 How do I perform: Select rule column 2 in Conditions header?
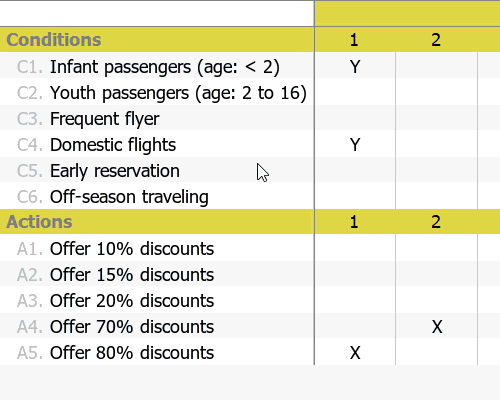pyautogui.click(x=437, y=40)
